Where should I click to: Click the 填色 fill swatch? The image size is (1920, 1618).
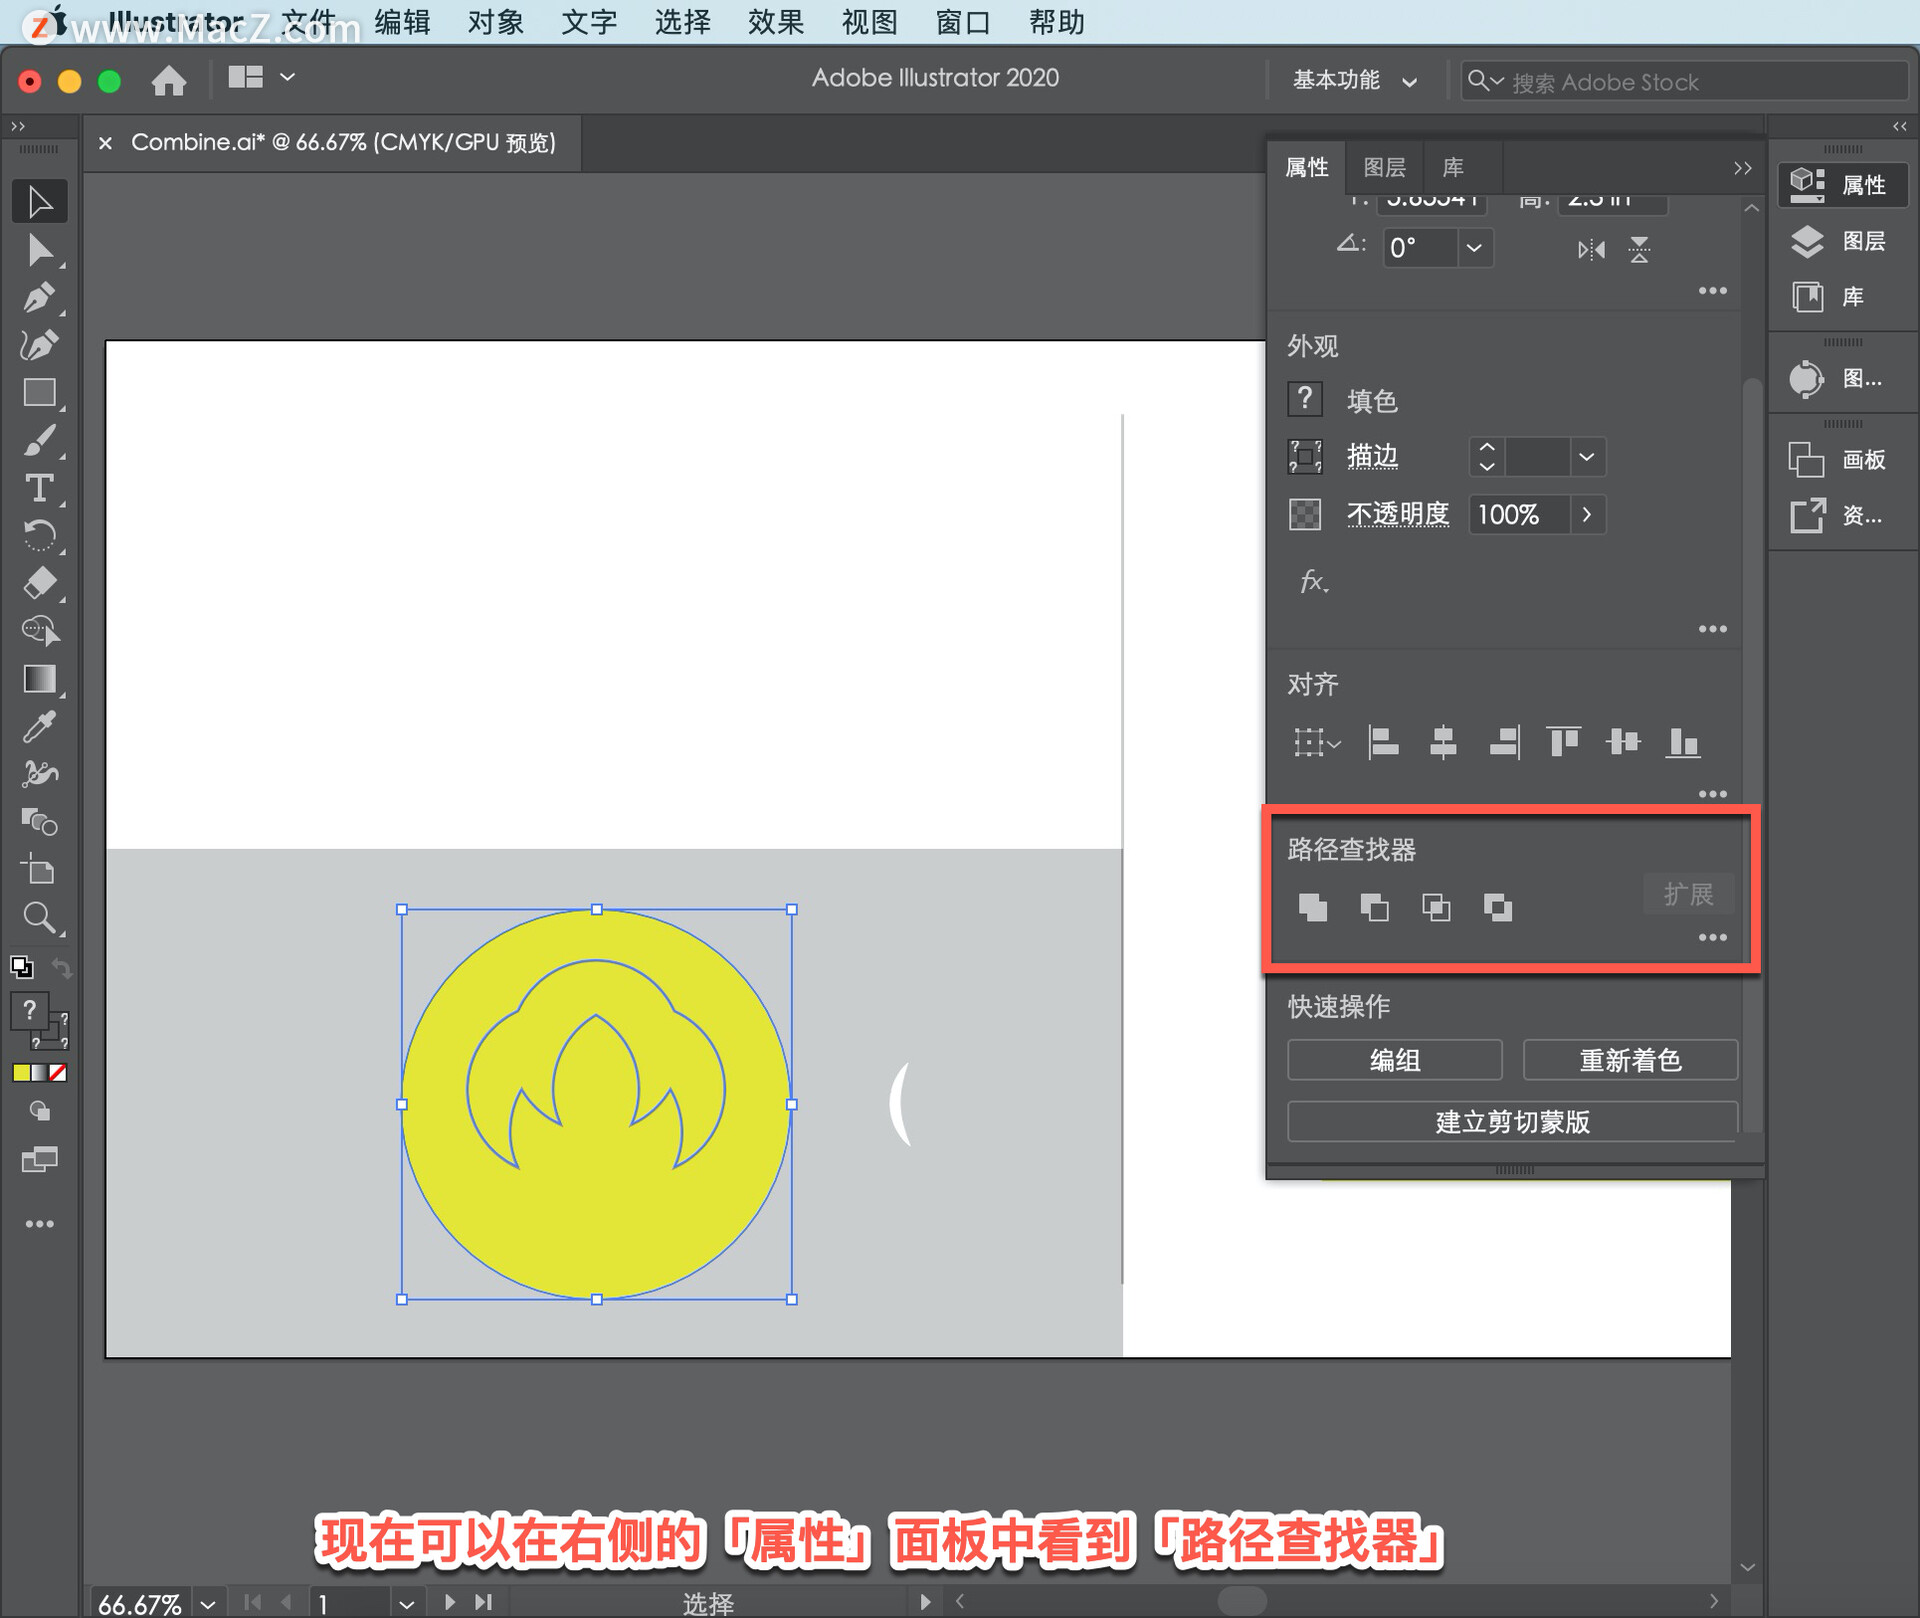tap(1305, 400)
